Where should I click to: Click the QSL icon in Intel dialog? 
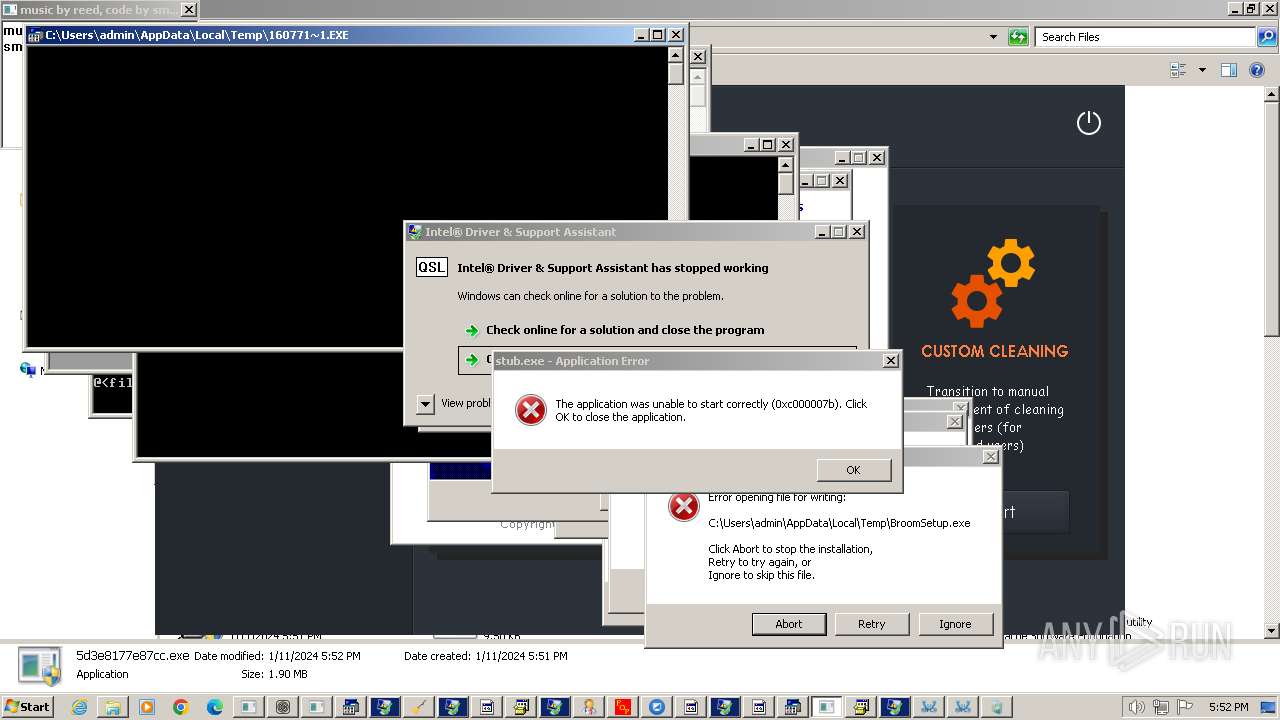[432, 267]
